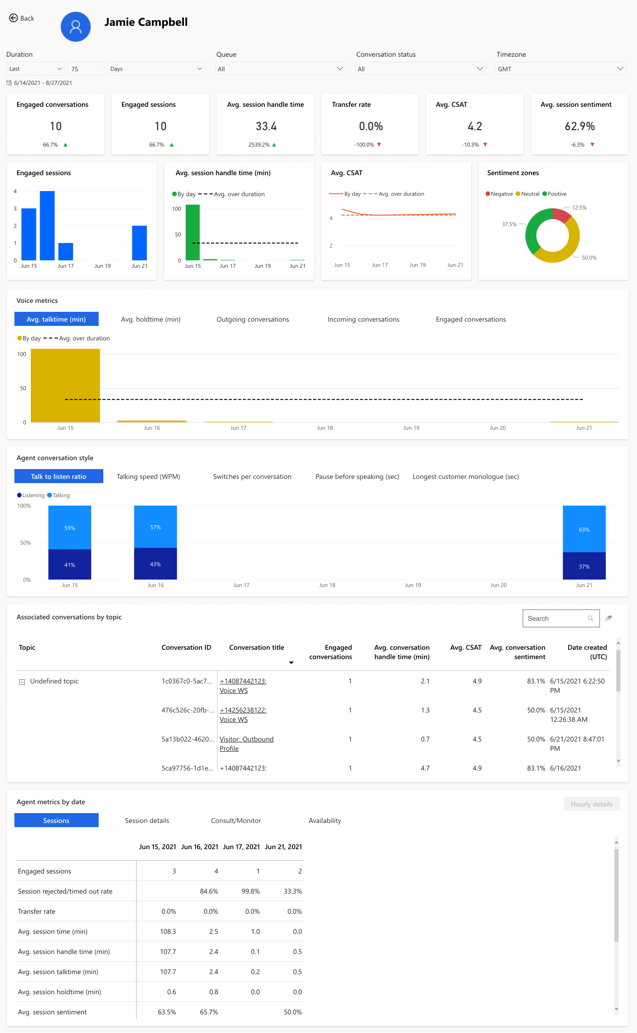637x1033 pixels.
Task: Open Longest customer monologue (sec) tab
Action: (466, 476)
